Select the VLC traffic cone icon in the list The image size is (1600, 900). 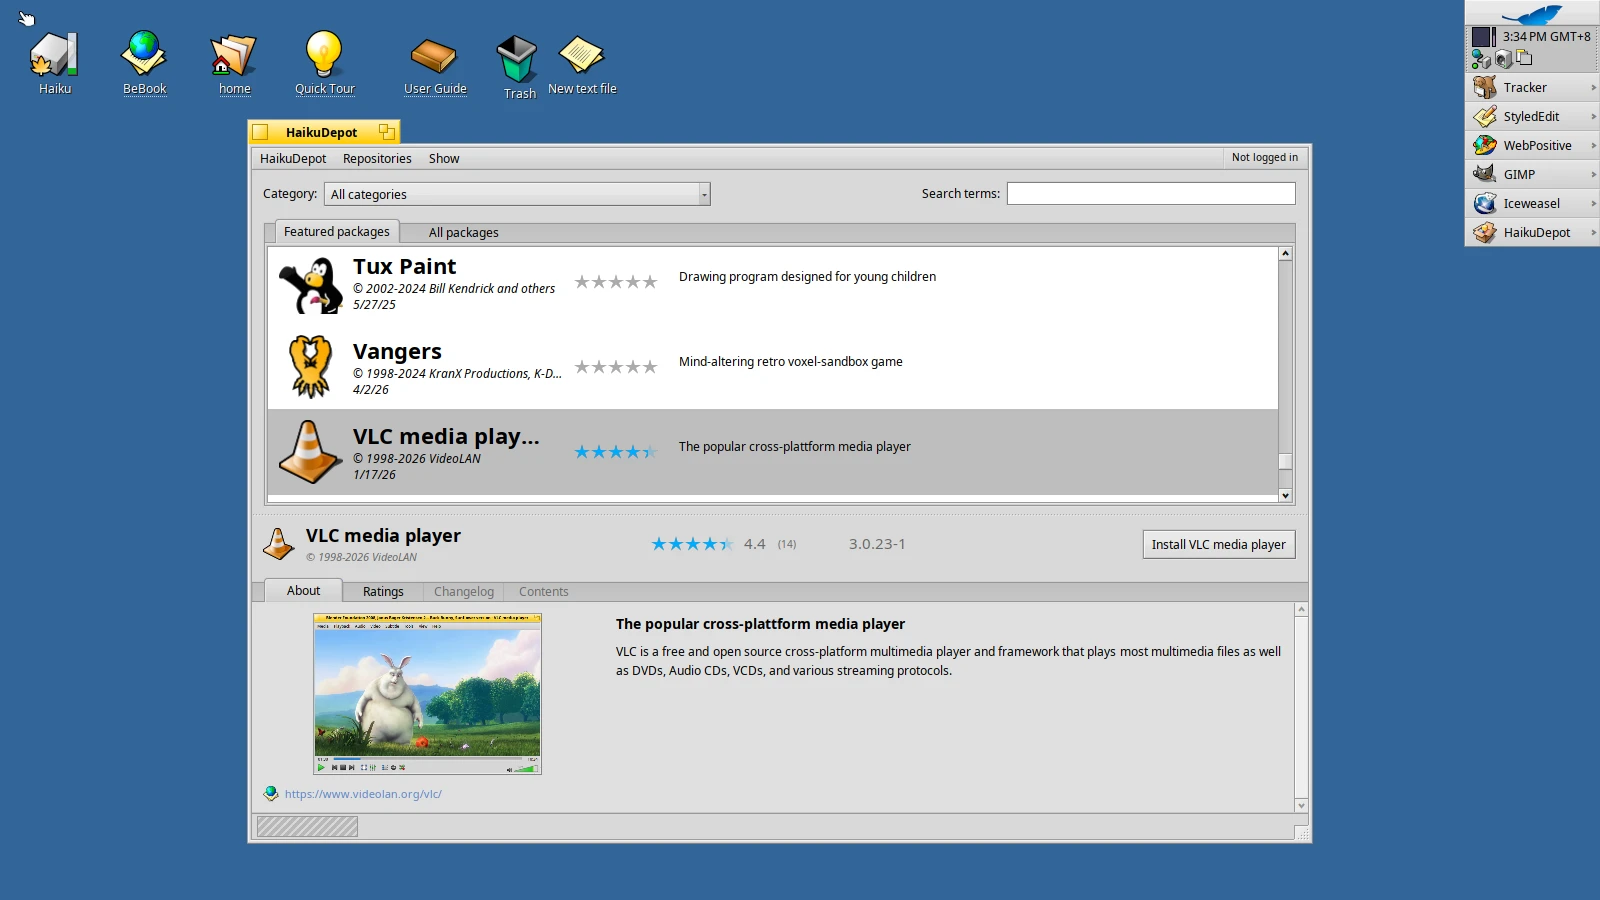coord(309,451)
